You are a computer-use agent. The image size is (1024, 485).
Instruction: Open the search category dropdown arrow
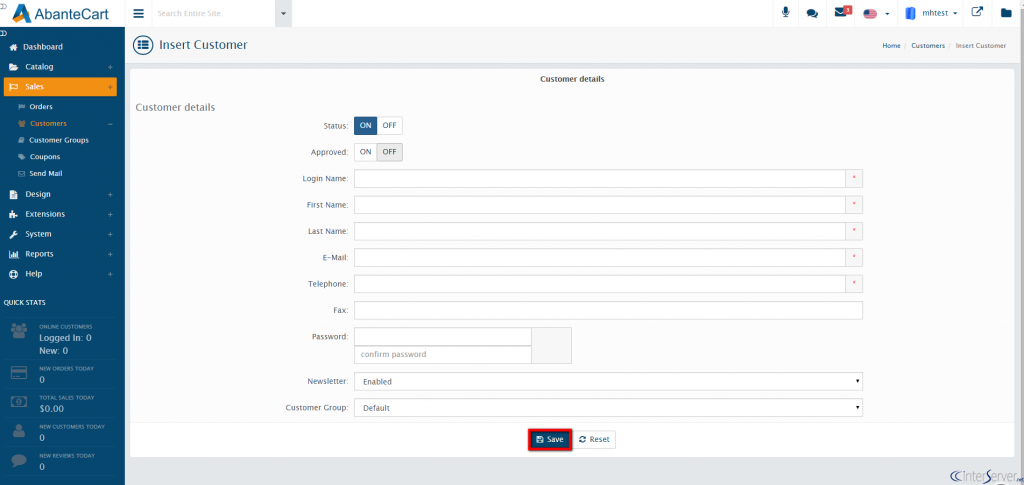(283, 13)
